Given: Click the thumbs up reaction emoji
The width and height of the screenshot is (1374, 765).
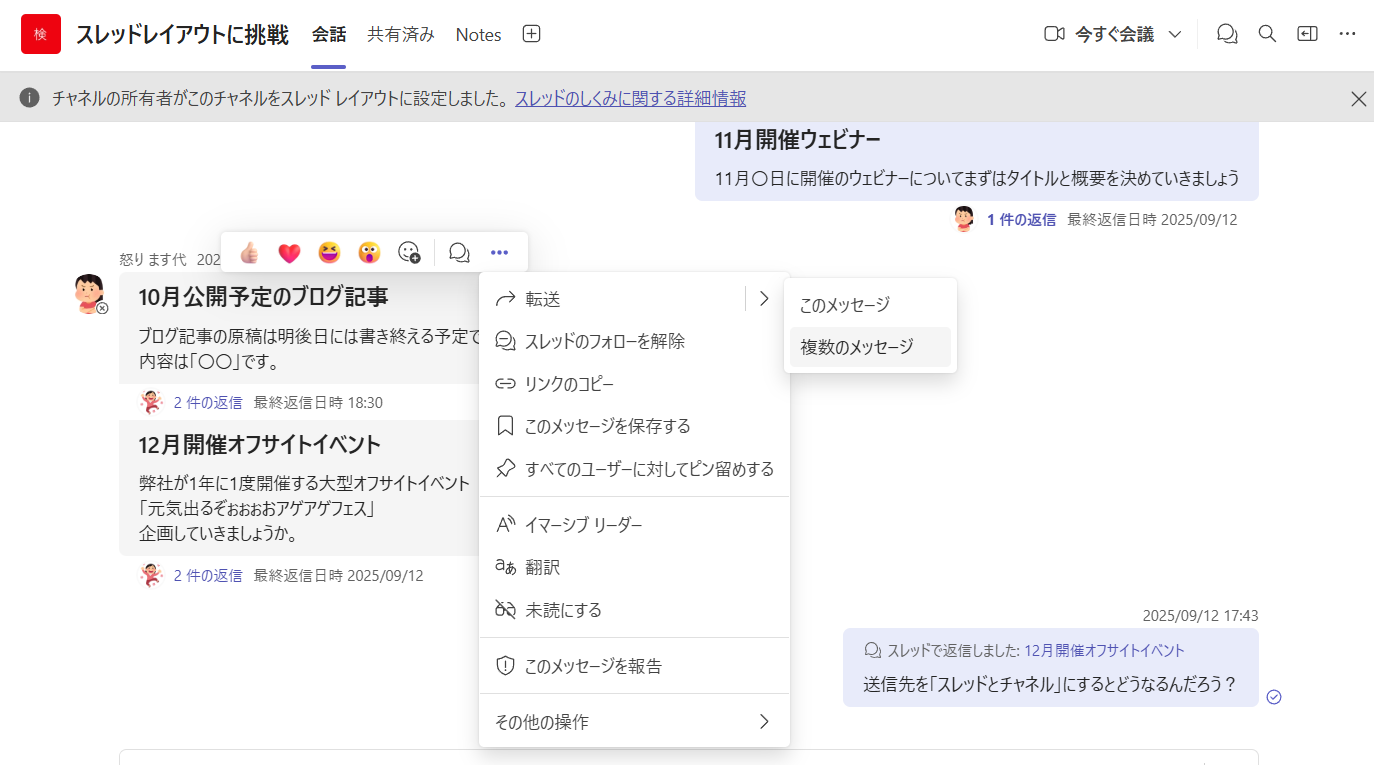Looking at the screenshot, I should pos(249,253).
